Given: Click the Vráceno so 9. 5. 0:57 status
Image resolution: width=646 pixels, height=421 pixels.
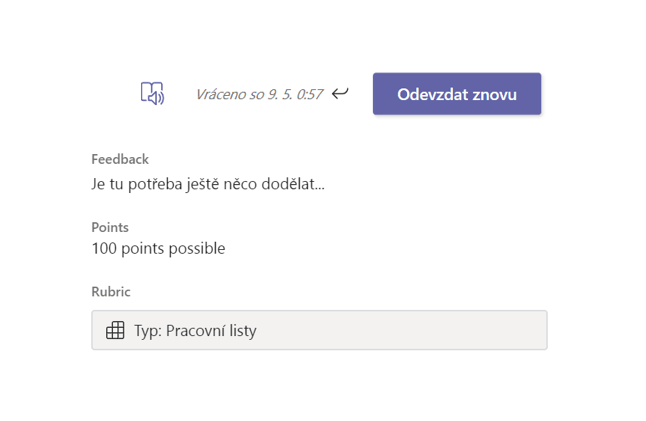Looking at the screenshot, I should [x=259, y=95].
